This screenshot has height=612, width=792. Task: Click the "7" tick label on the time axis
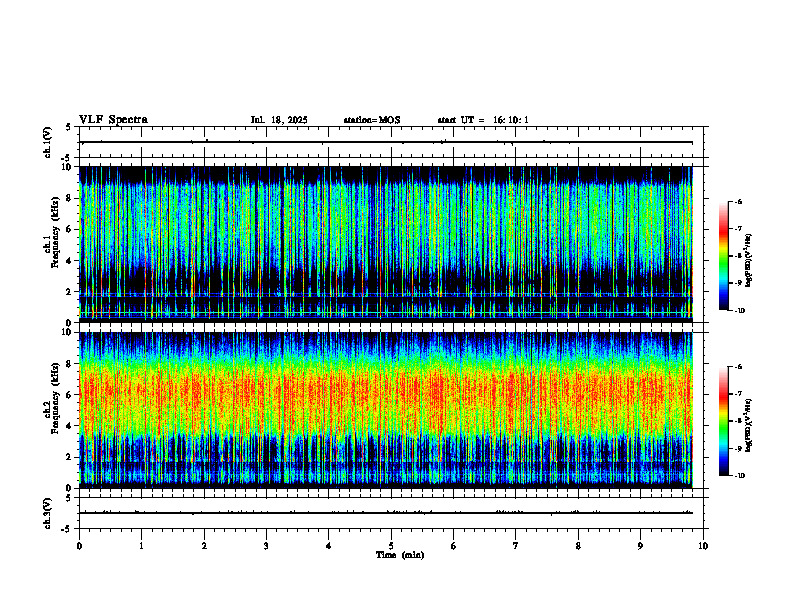point(516,546)
